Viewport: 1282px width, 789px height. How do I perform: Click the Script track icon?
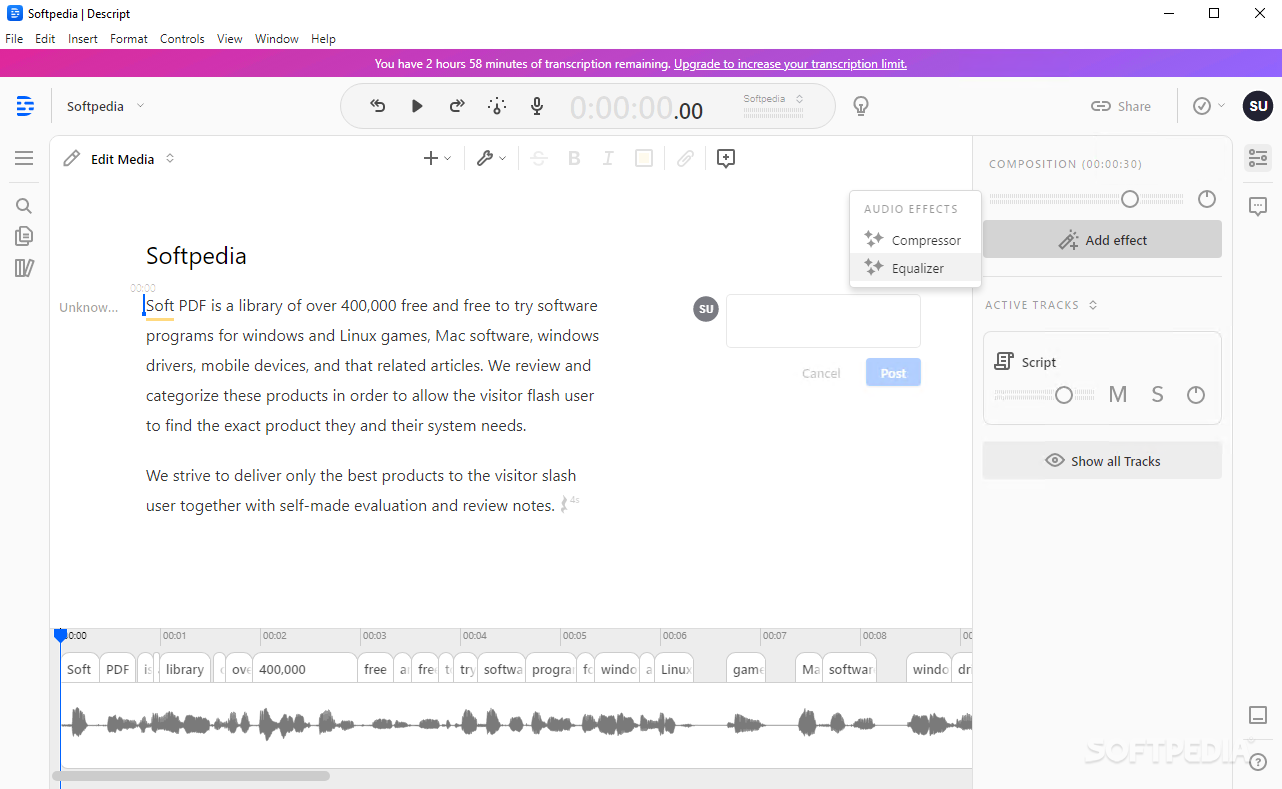1004,362
